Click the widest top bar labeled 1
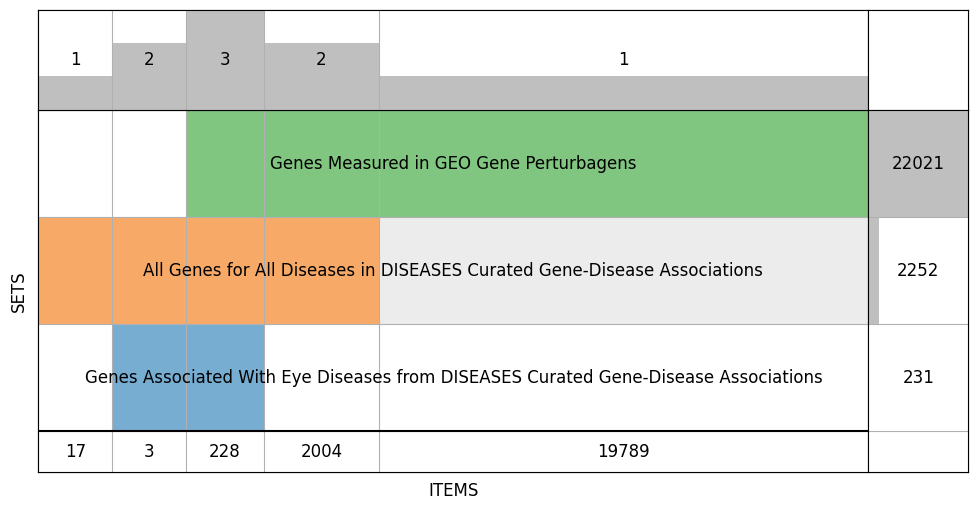Image resolution: width=978 pixels, height=510 pixels. point(623,92)
